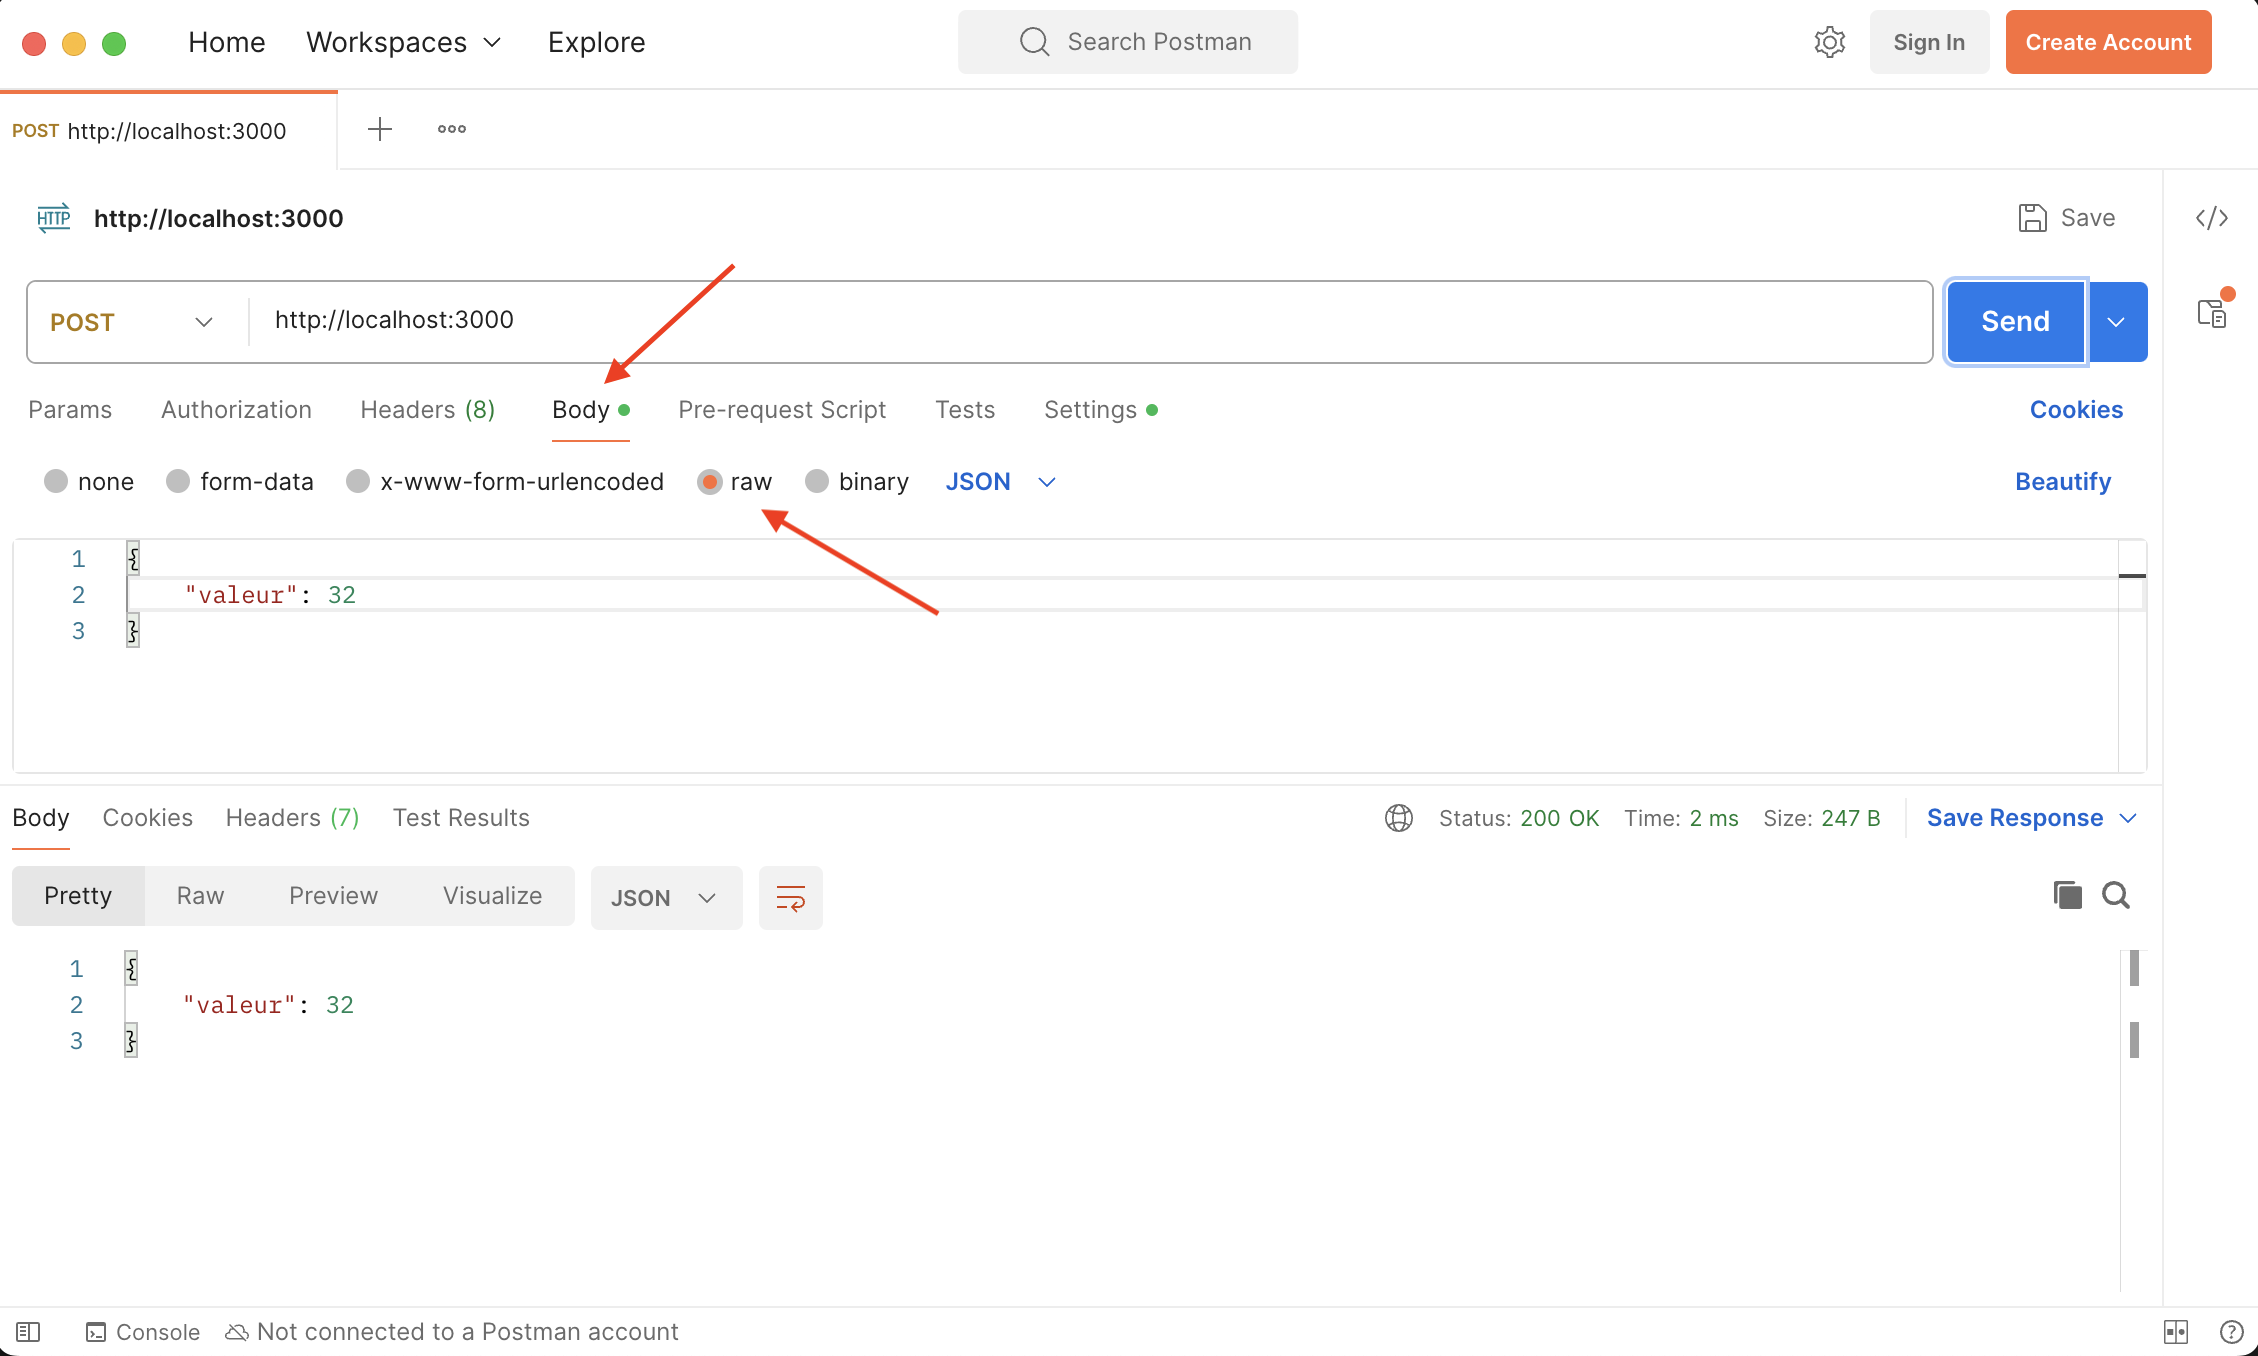Select the form-data radio button
This screenshot has width=2258, height=1356.
click(x=176, y=480)
